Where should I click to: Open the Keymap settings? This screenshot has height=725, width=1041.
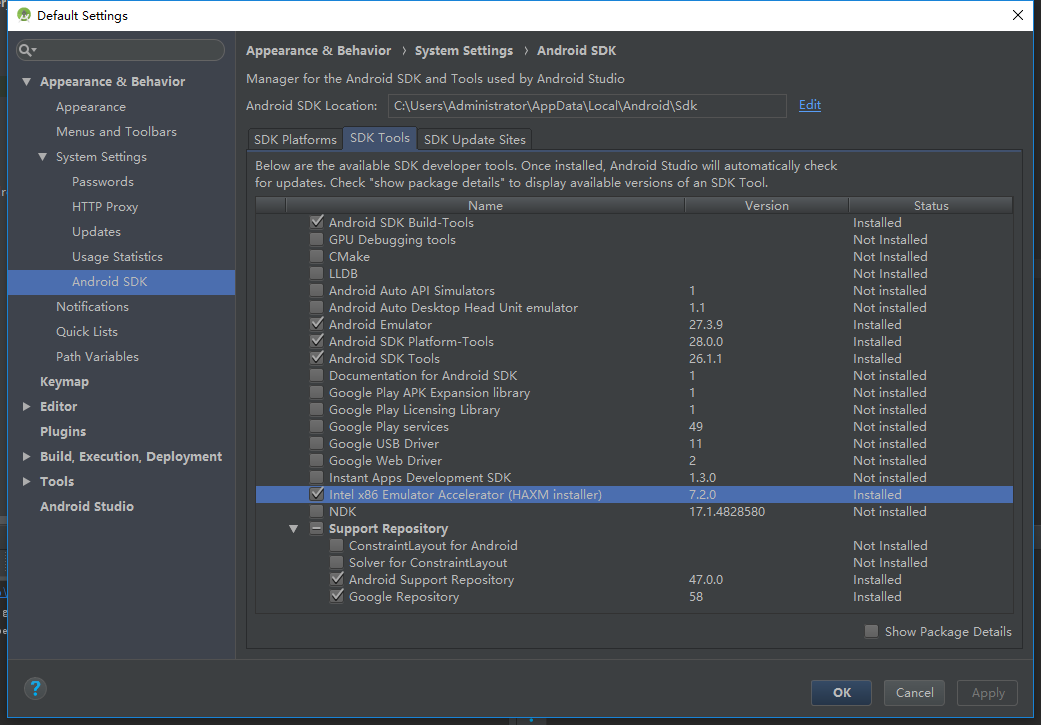pos(64,382)
